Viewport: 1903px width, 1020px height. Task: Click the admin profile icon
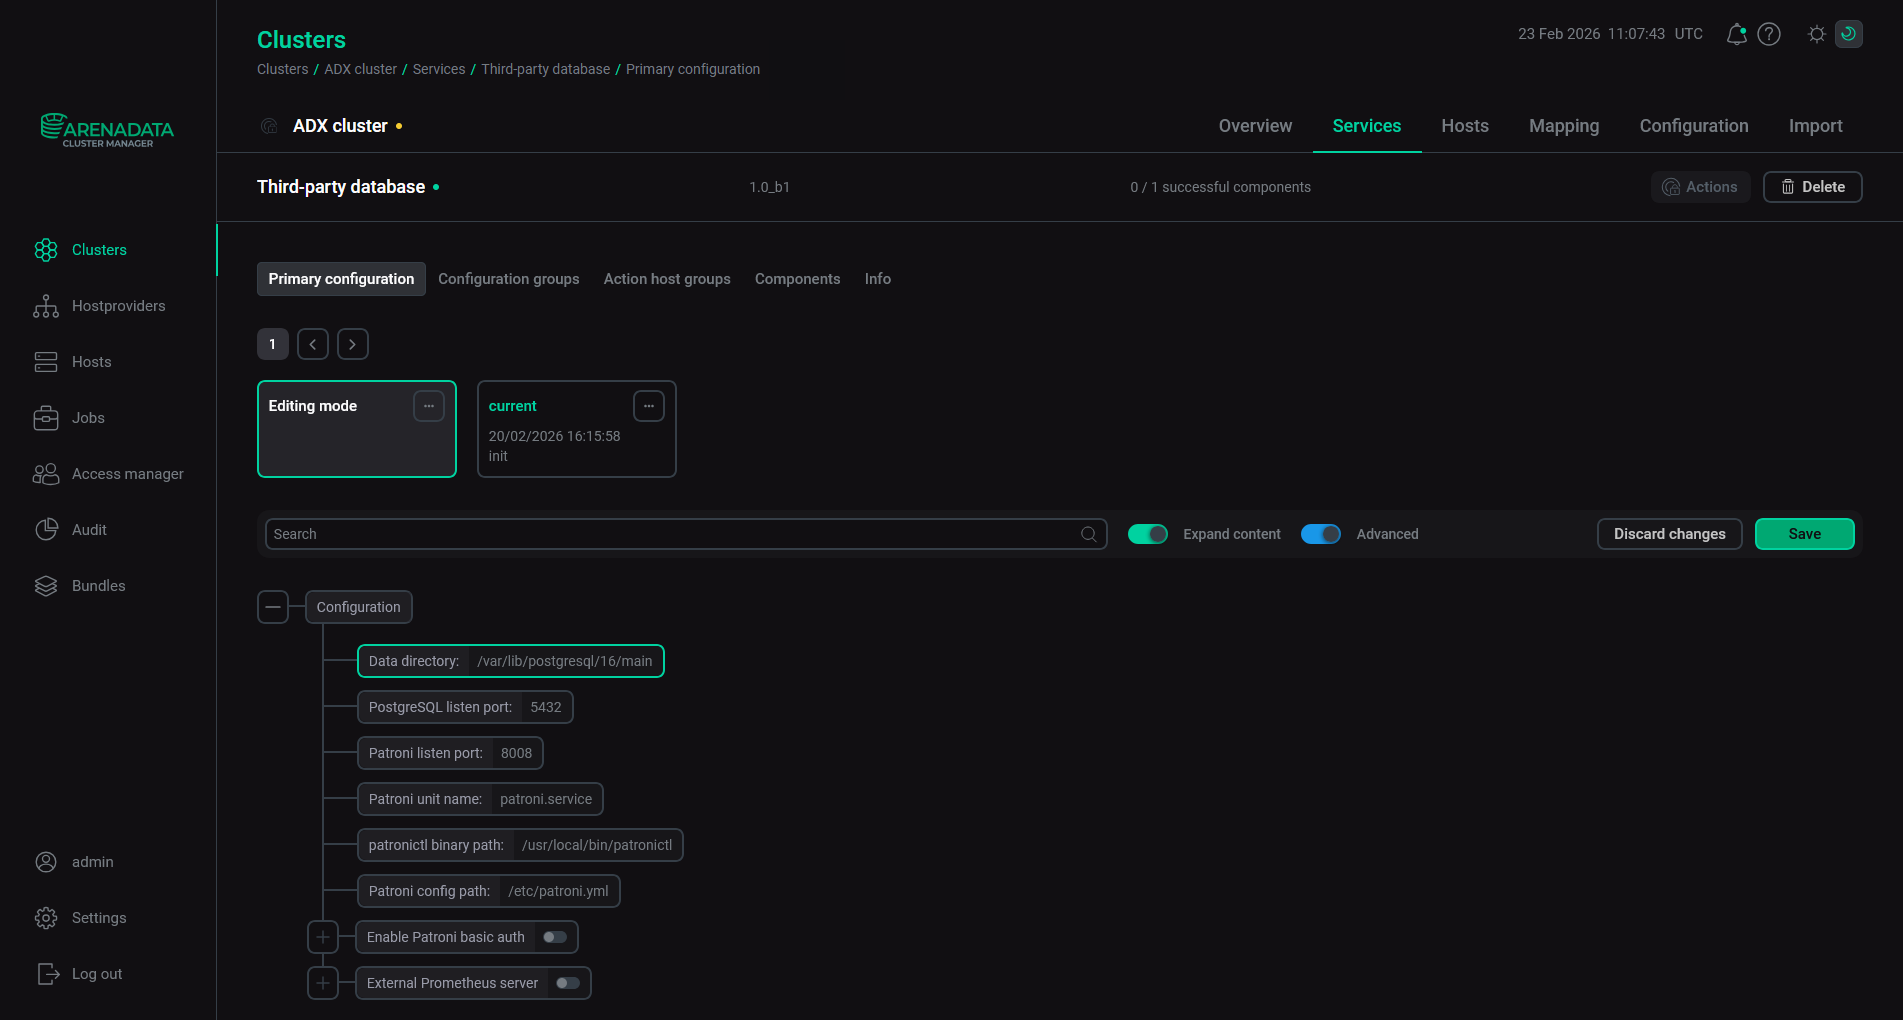click(46, 862)
